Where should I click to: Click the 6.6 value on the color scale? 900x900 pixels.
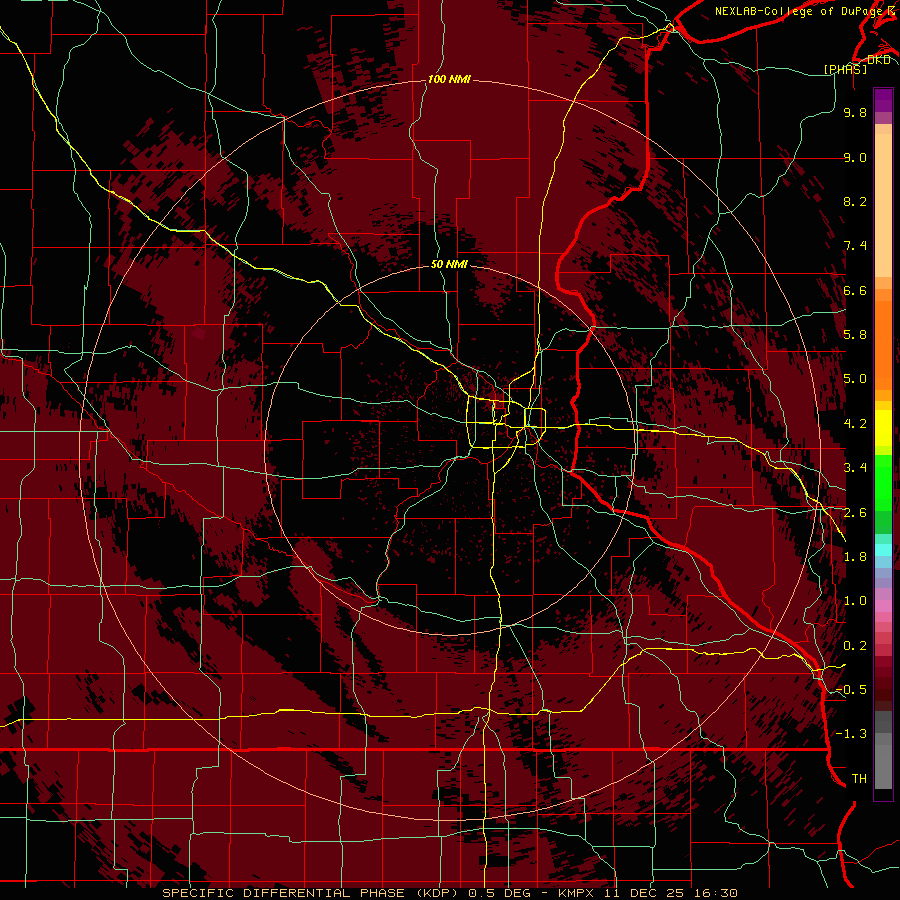[855, 290]
